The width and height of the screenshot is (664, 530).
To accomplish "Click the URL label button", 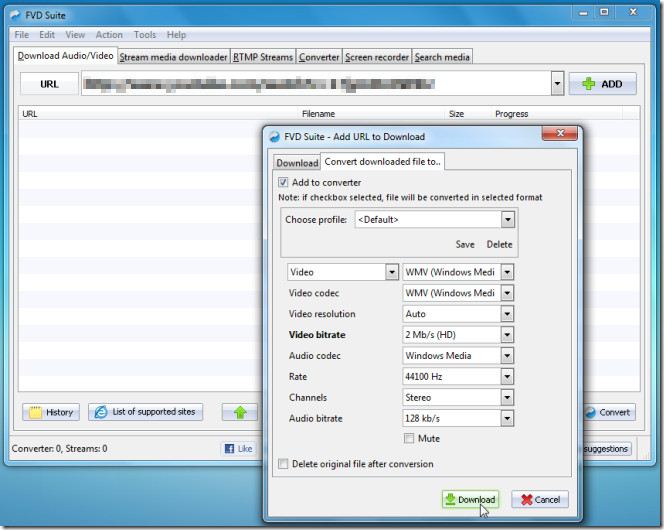I will pos(49,84).
